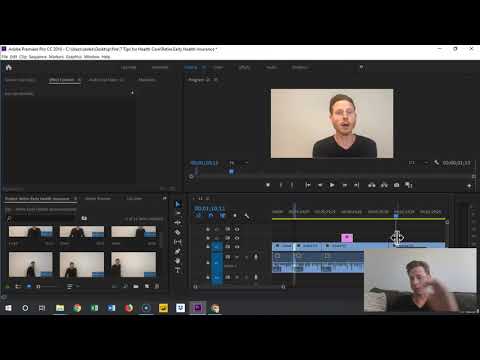Mute the bottom audio track
The width and height of the screenshot is (480, 360).
[x=237, y=277]
